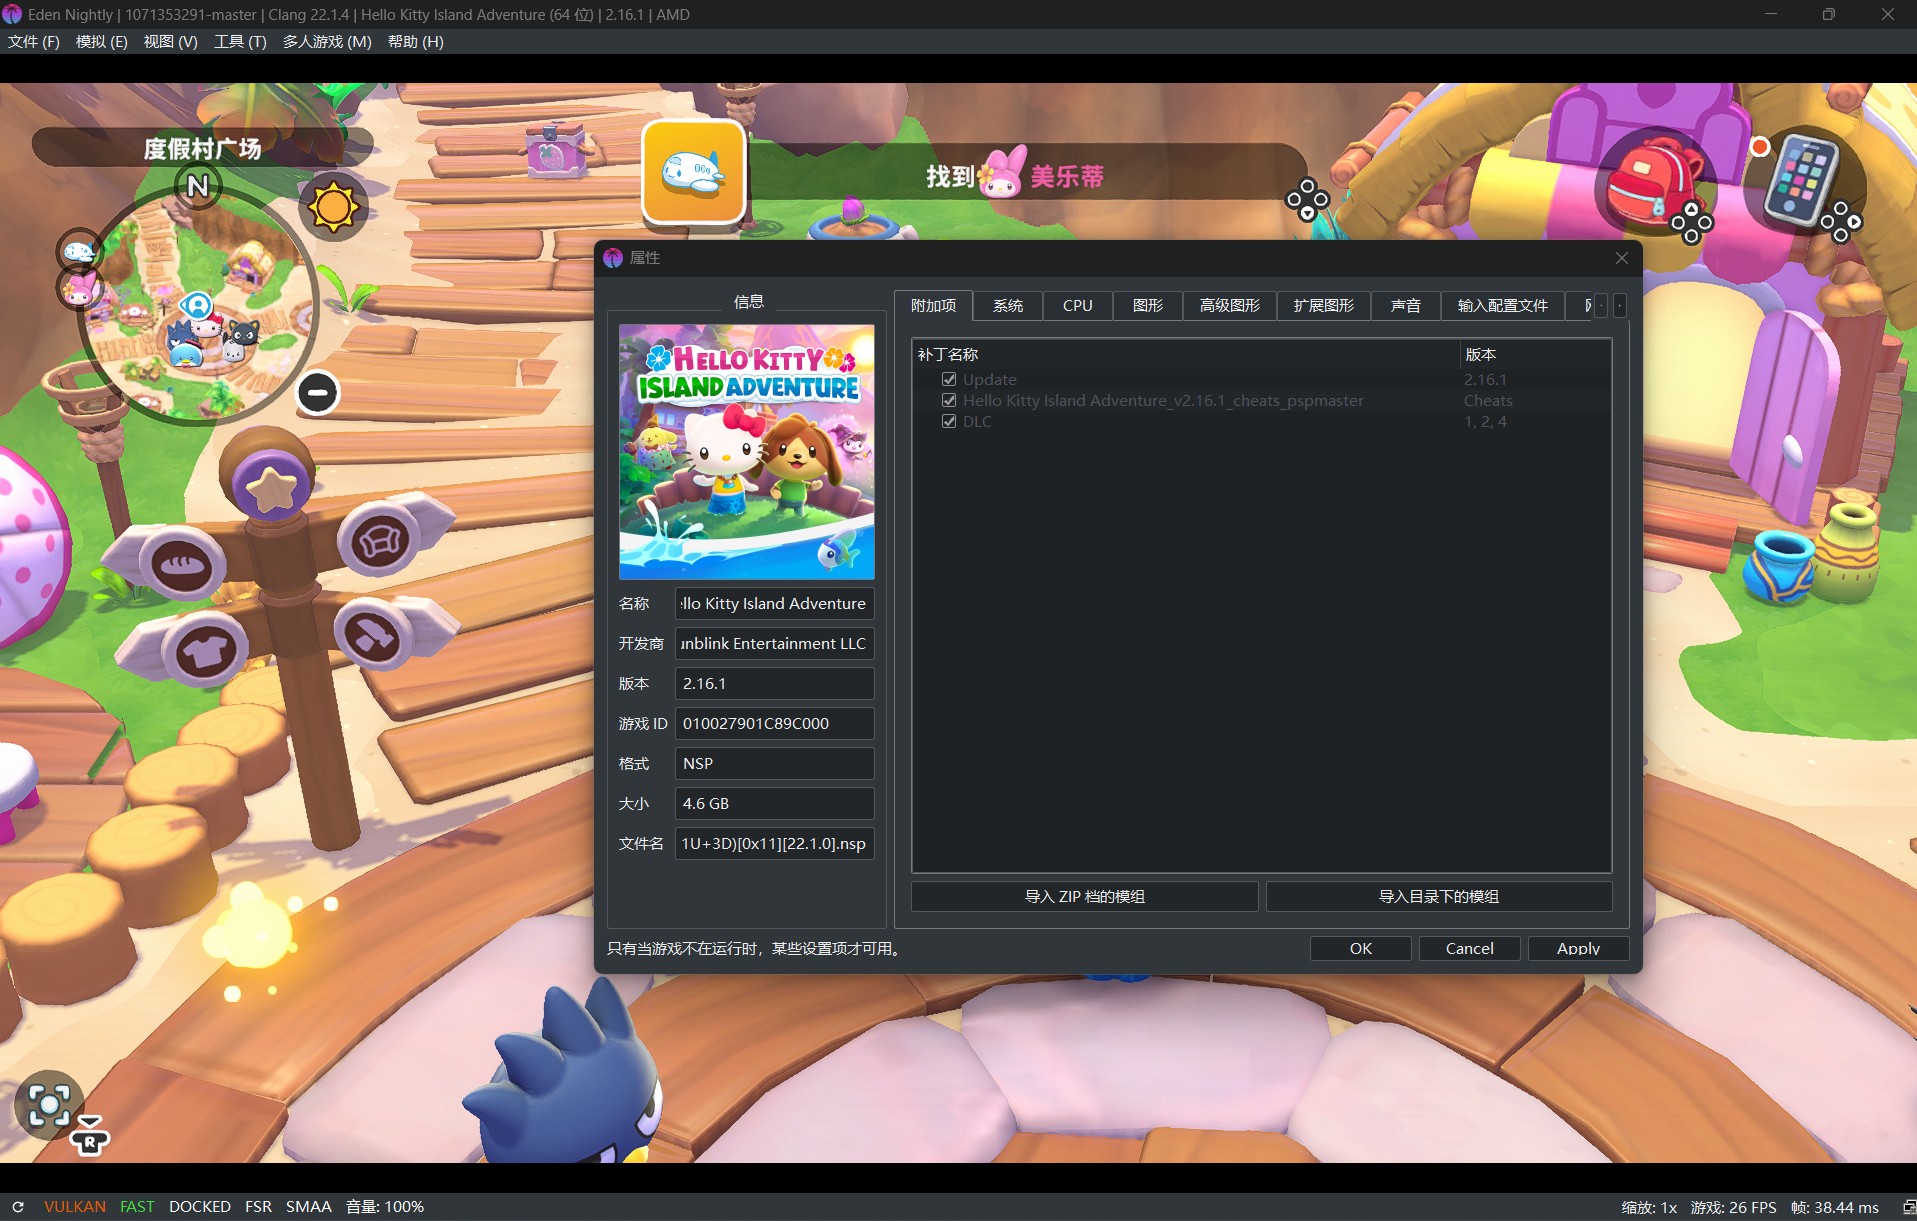
Task: Focus the 大小 field showing 4.6 GB
Action: pyautogui.click(x=774, y=803)
